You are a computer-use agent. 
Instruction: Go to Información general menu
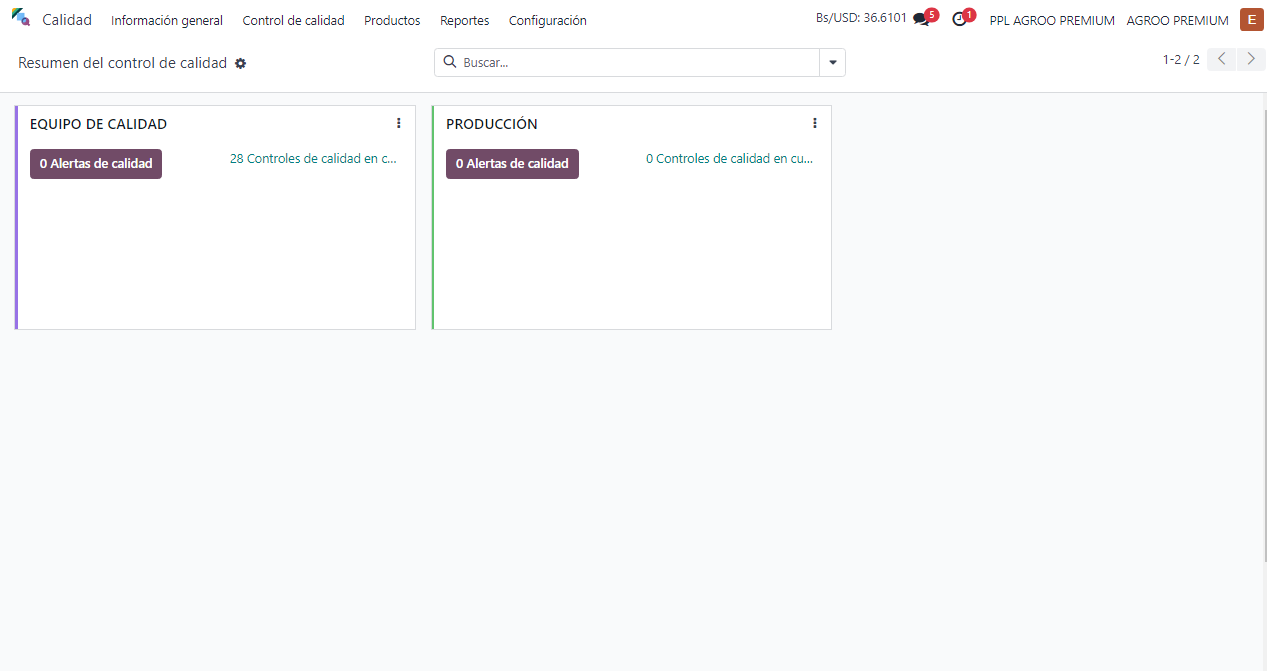(x=167, y=21)
